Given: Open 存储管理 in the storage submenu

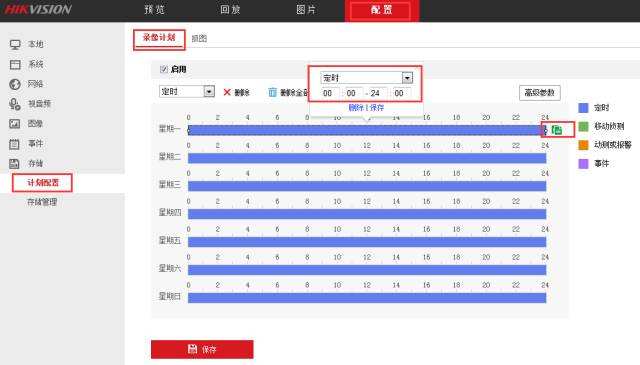Looking at the screenshot, I should 42,202.
